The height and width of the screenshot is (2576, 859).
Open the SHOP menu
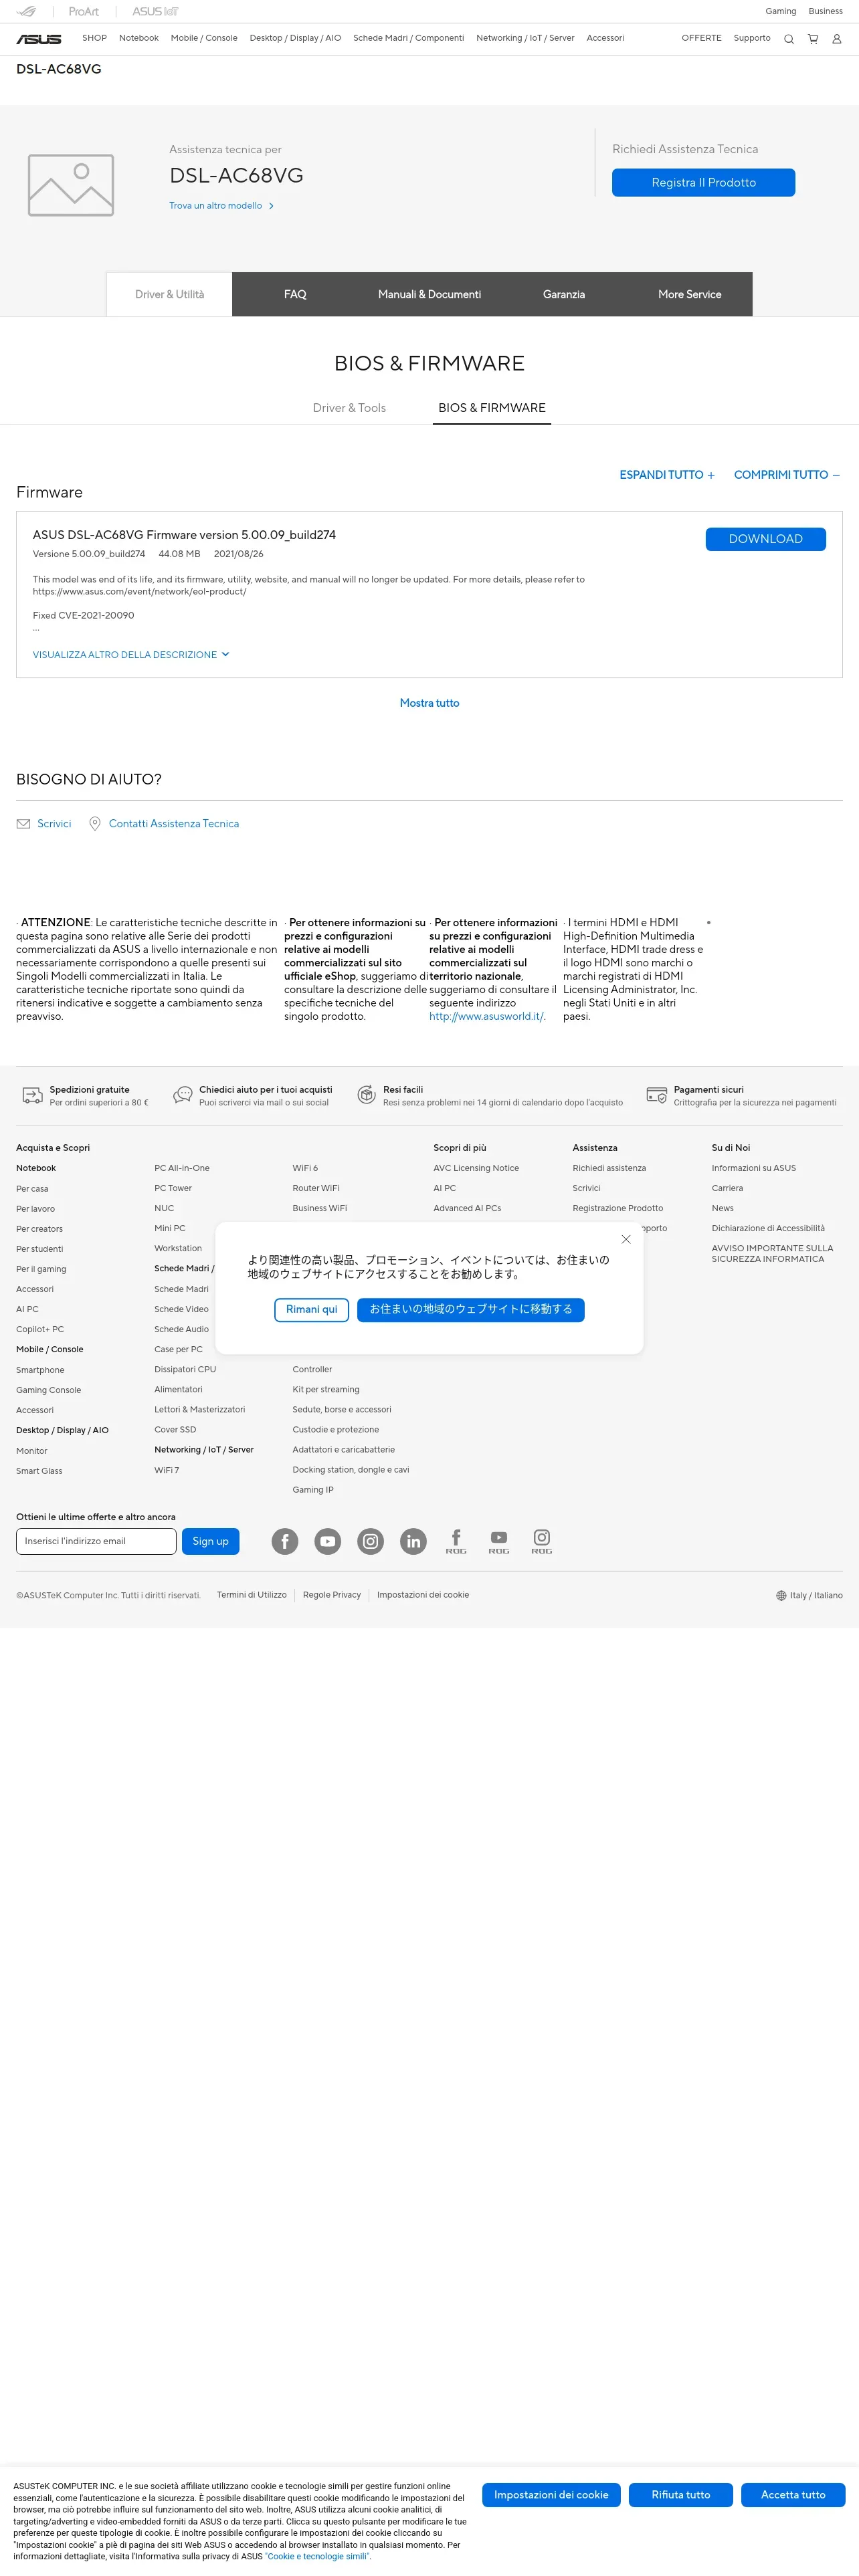tap(94, 38)
